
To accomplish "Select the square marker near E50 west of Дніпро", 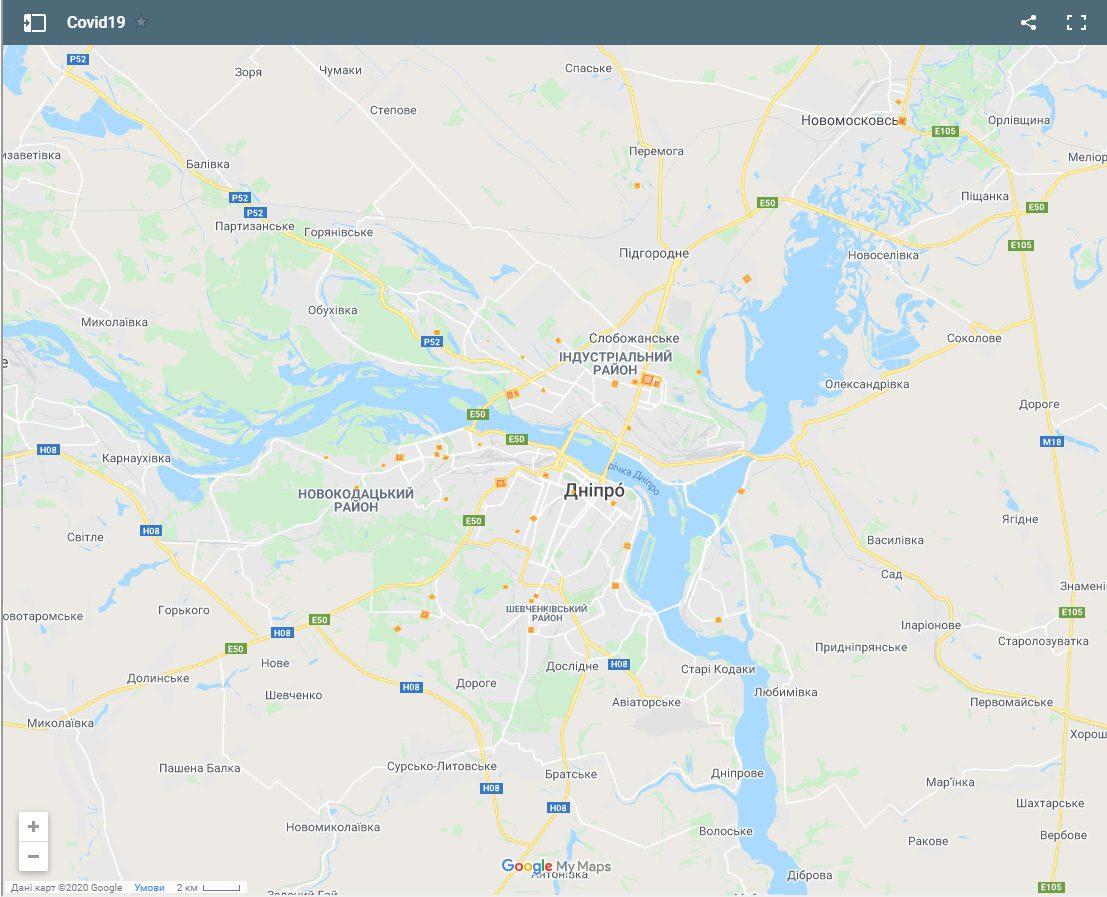I will point(501,483).
